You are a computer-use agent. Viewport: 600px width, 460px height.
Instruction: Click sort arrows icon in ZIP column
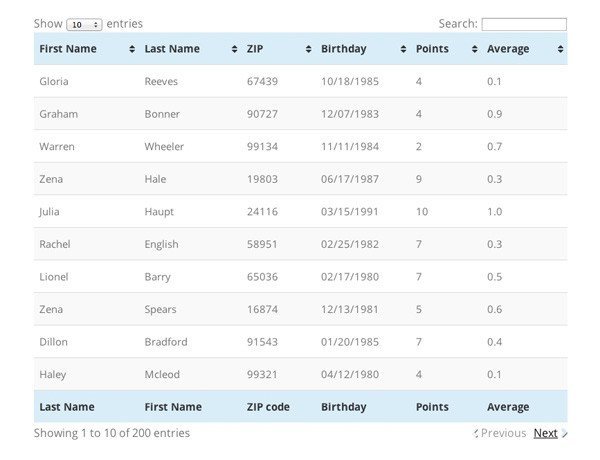pyautogui.click(x=309, y=49)
